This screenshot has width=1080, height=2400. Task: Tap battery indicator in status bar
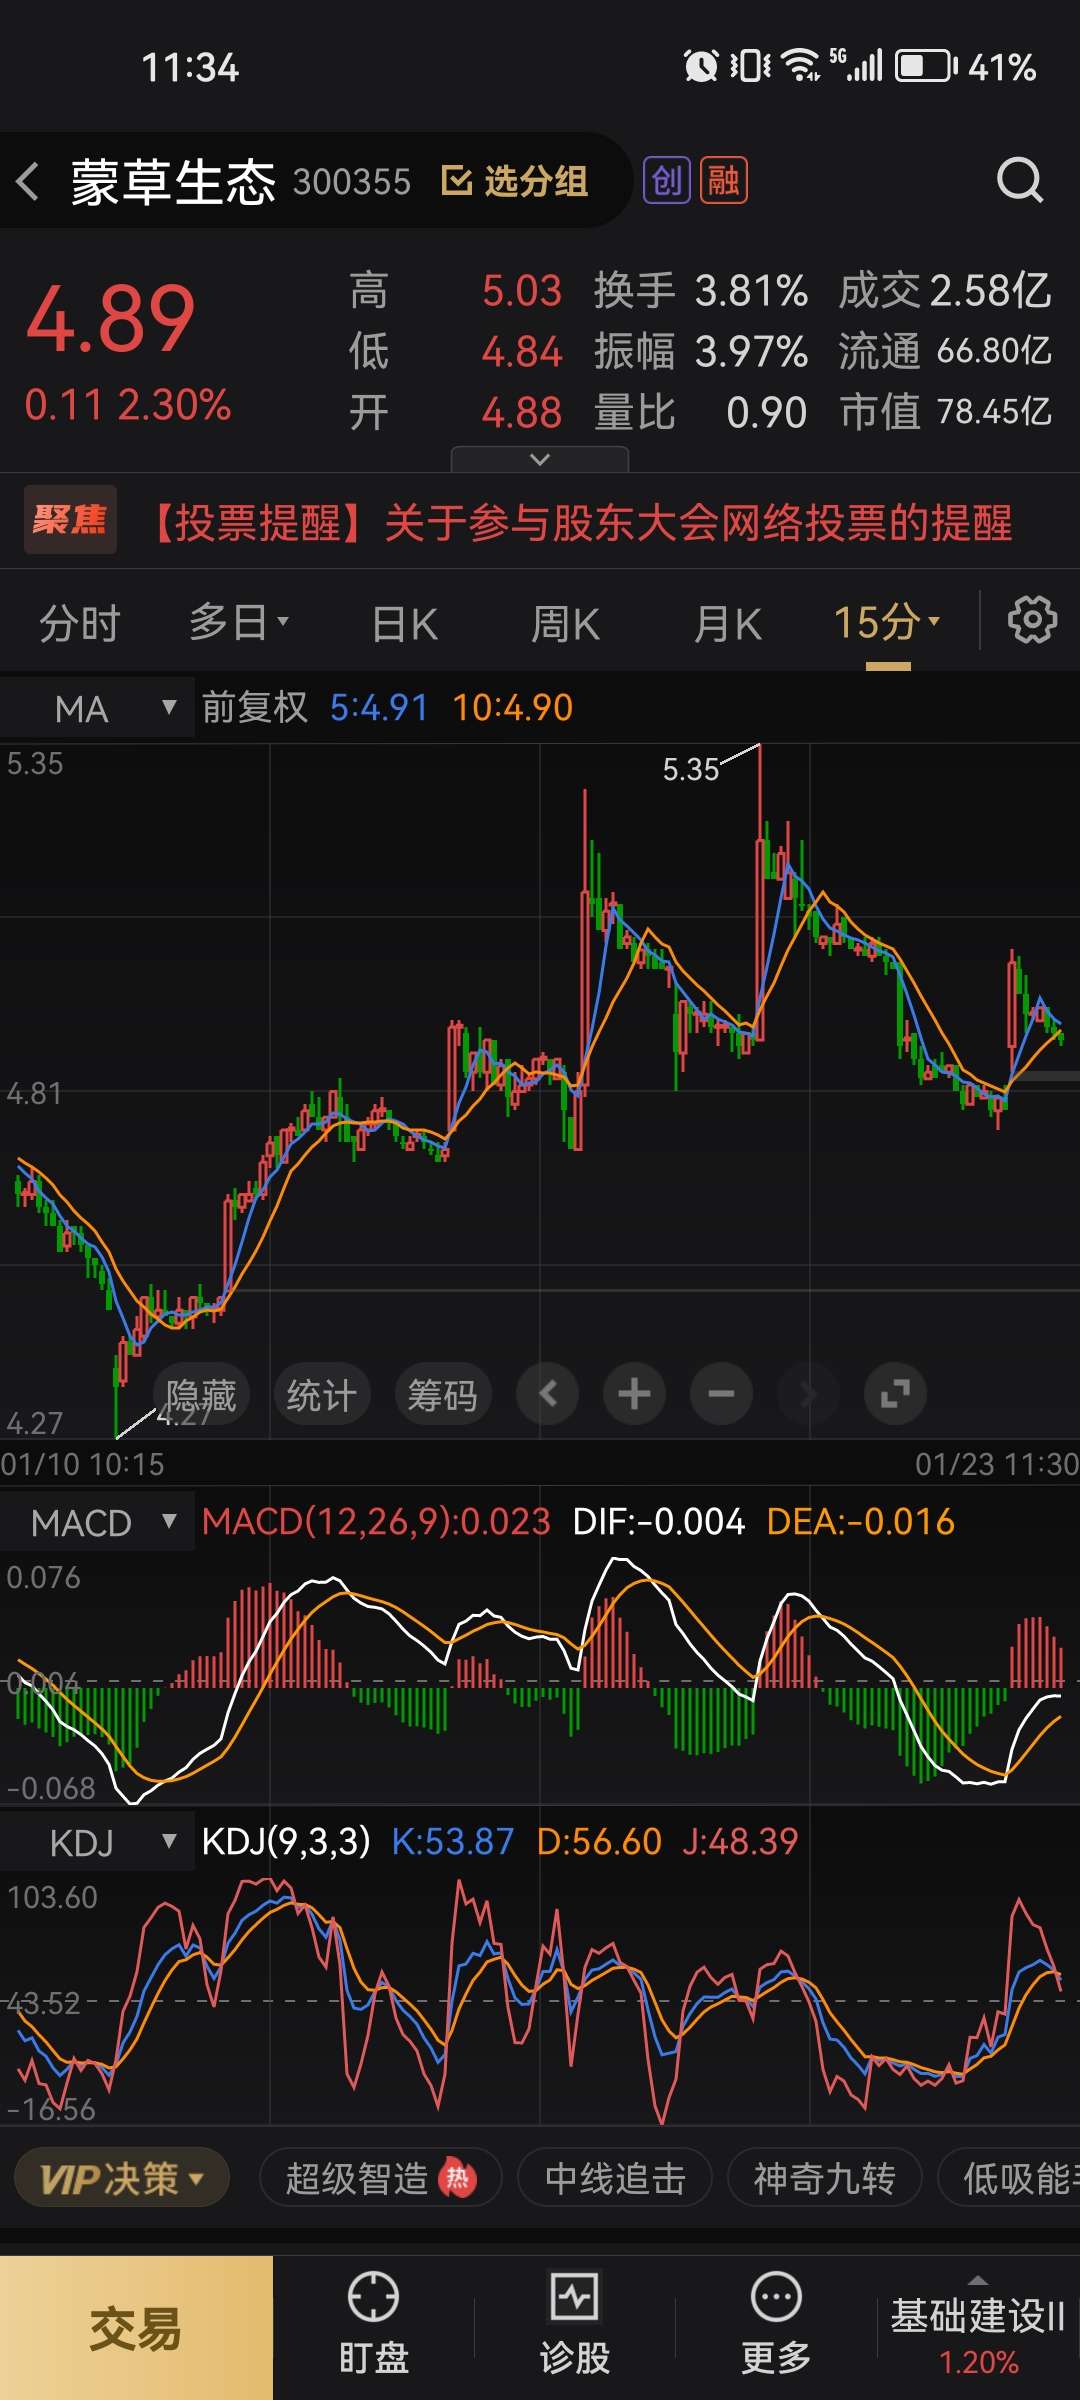click(x=926, y=67)
